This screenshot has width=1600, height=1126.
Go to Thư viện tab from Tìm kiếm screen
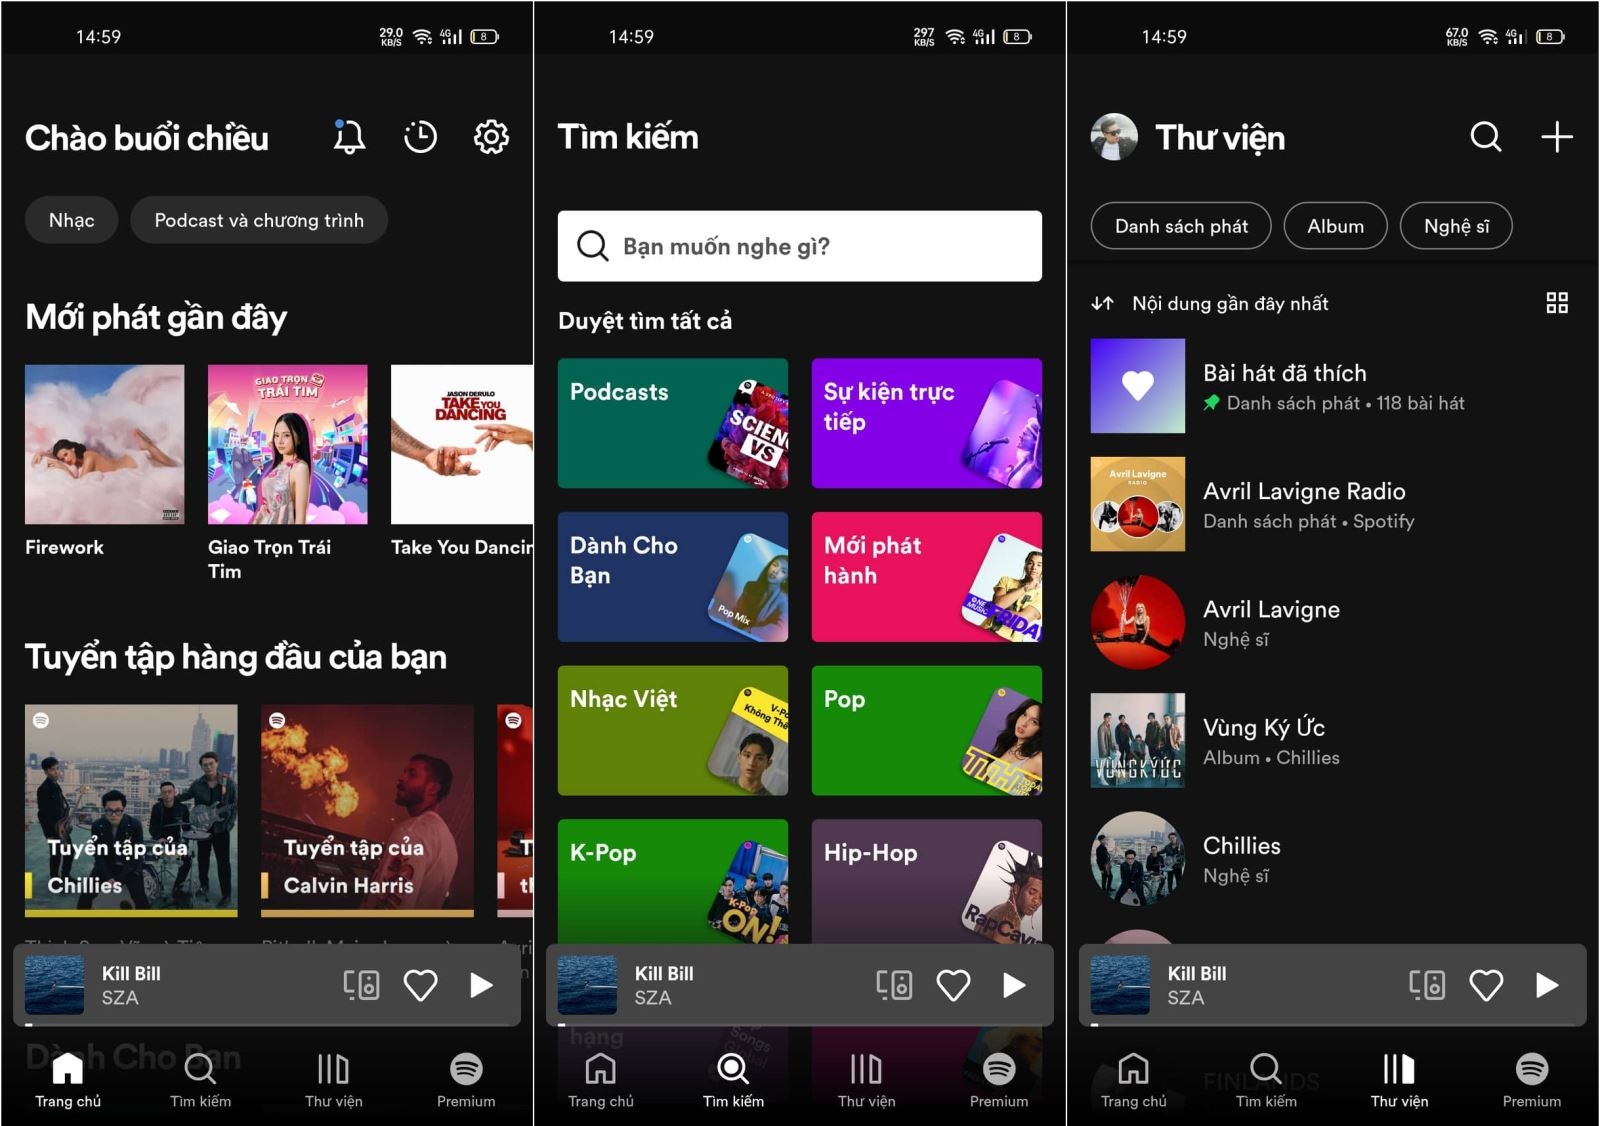click(866, 1080)
